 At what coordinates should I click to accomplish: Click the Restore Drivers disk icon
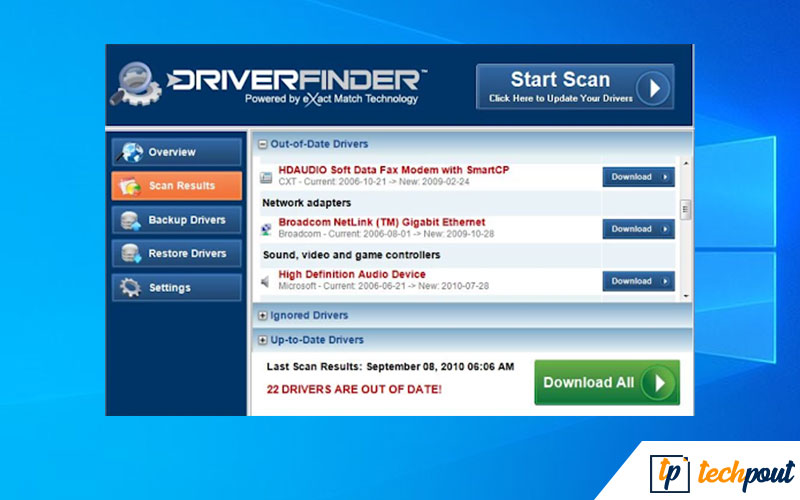click(x=131, y=254)
